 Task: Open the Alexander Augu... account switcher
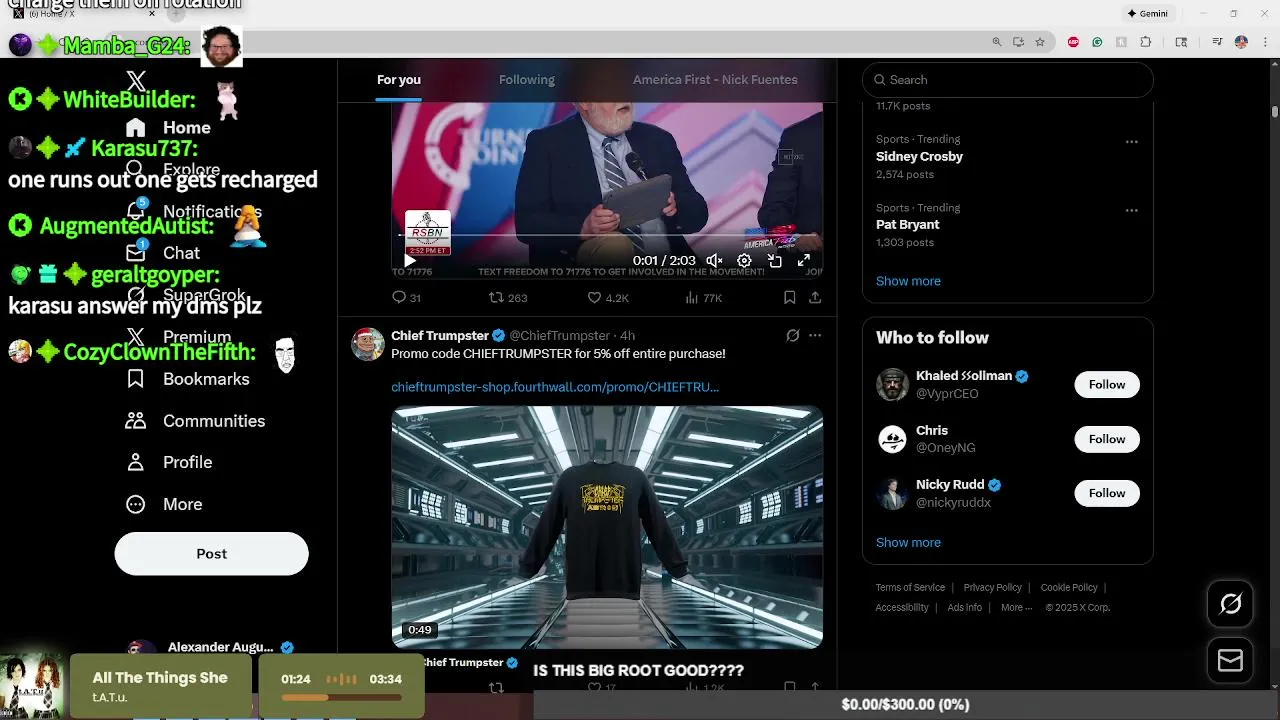pyautogui.click(x=211, y=648)
